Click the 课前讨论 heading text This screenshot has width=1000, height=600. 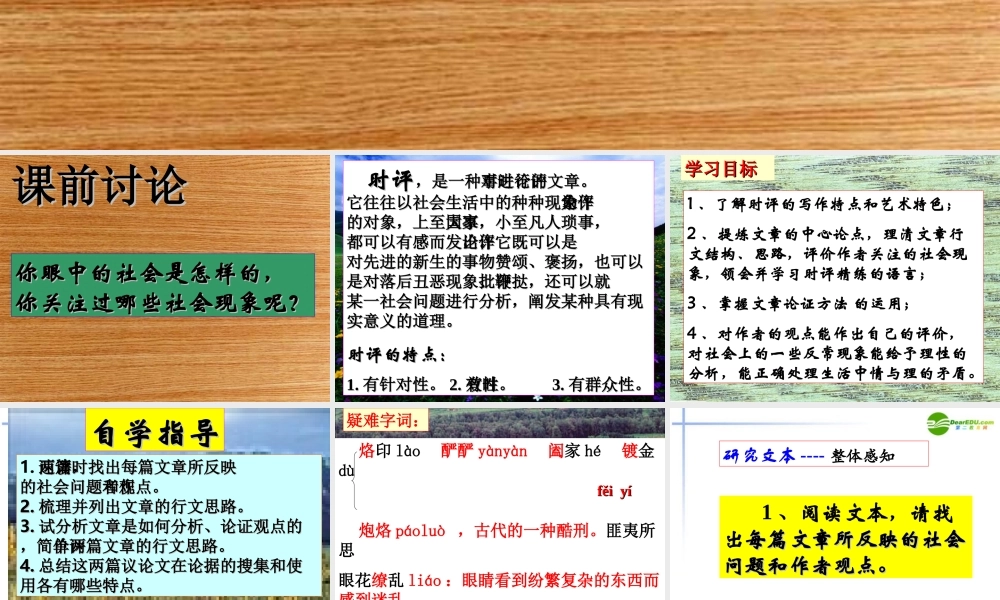(x=100, y=186)
